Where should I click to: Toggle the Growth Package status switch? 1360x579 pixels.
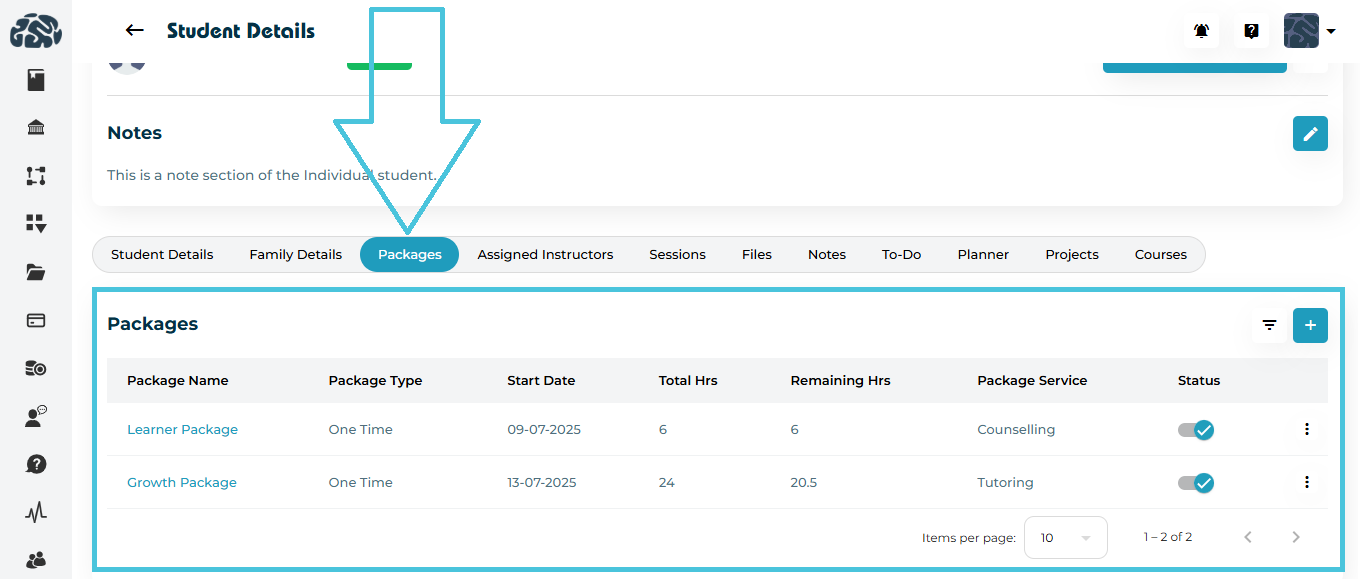(1196, 483)
